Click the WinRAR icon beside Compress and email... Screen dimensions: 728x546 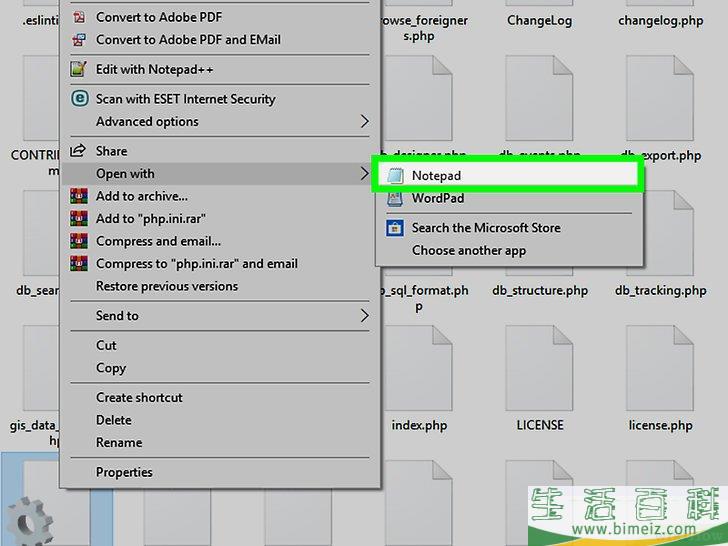(79, 241)
